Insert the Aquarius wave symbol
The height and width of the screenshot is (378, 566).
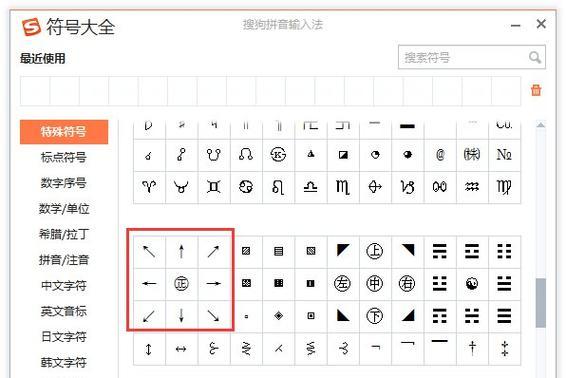tap(472, 187)
